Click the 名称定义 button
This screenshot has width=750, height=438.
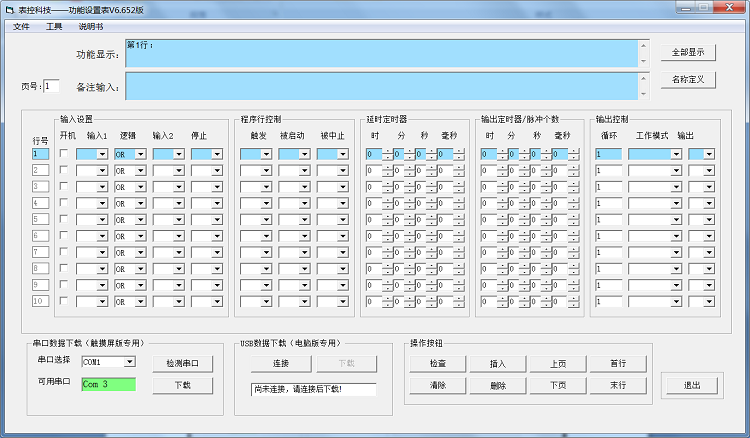point(688,79)
